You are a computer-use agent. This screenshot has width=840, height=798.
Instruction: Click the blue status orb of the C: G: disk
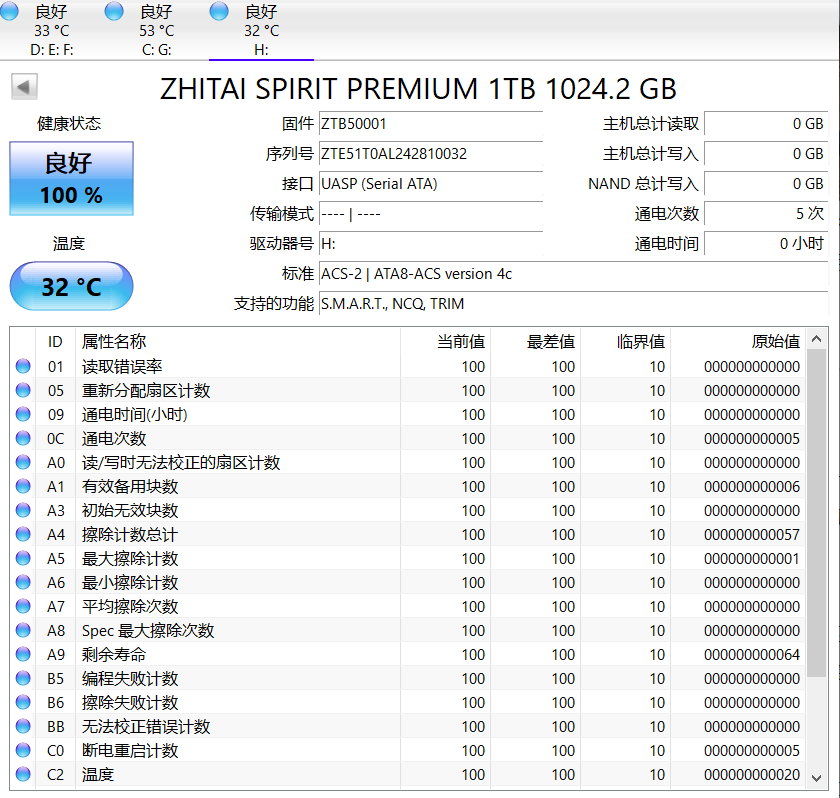114,11
